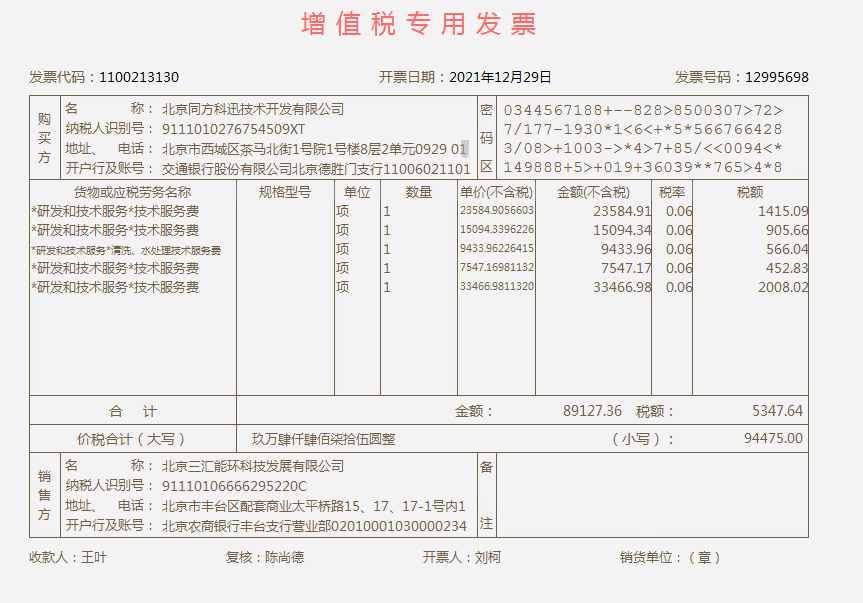Select the lowercase total 94475.00
This screenshot has height=603, width=863.
pyautogui.click(x=773, y=438)
